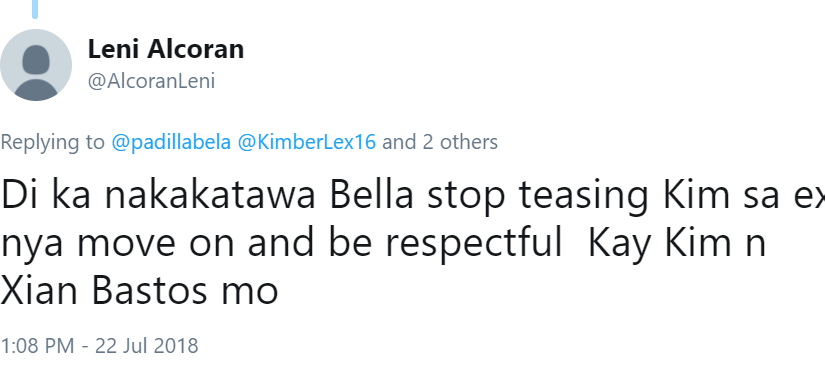Screen dimensions: 825x366
Task: Visit the @KimberLex16 mention link
Action: [x=307, y=142]
